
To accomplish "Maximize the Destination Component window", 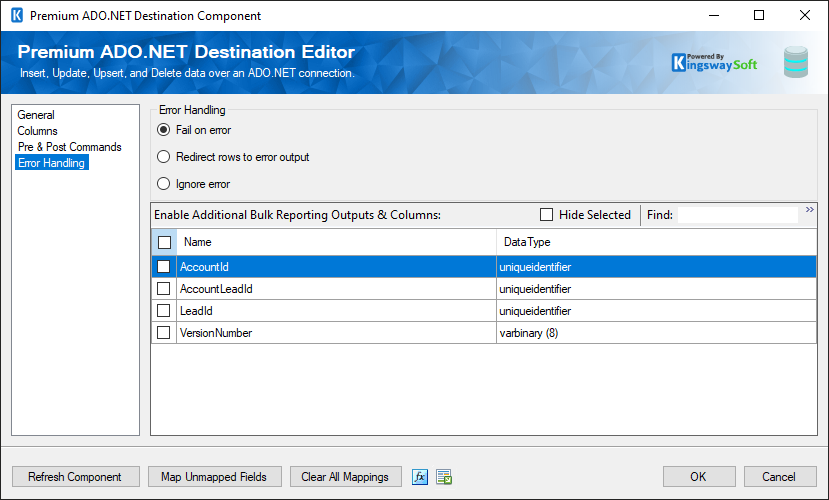I will [x=759, y=15].
